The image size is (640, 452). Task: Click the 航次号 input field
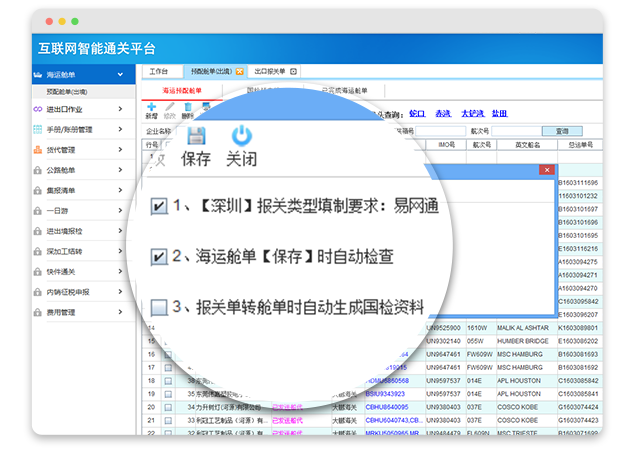tap(513, 130)
